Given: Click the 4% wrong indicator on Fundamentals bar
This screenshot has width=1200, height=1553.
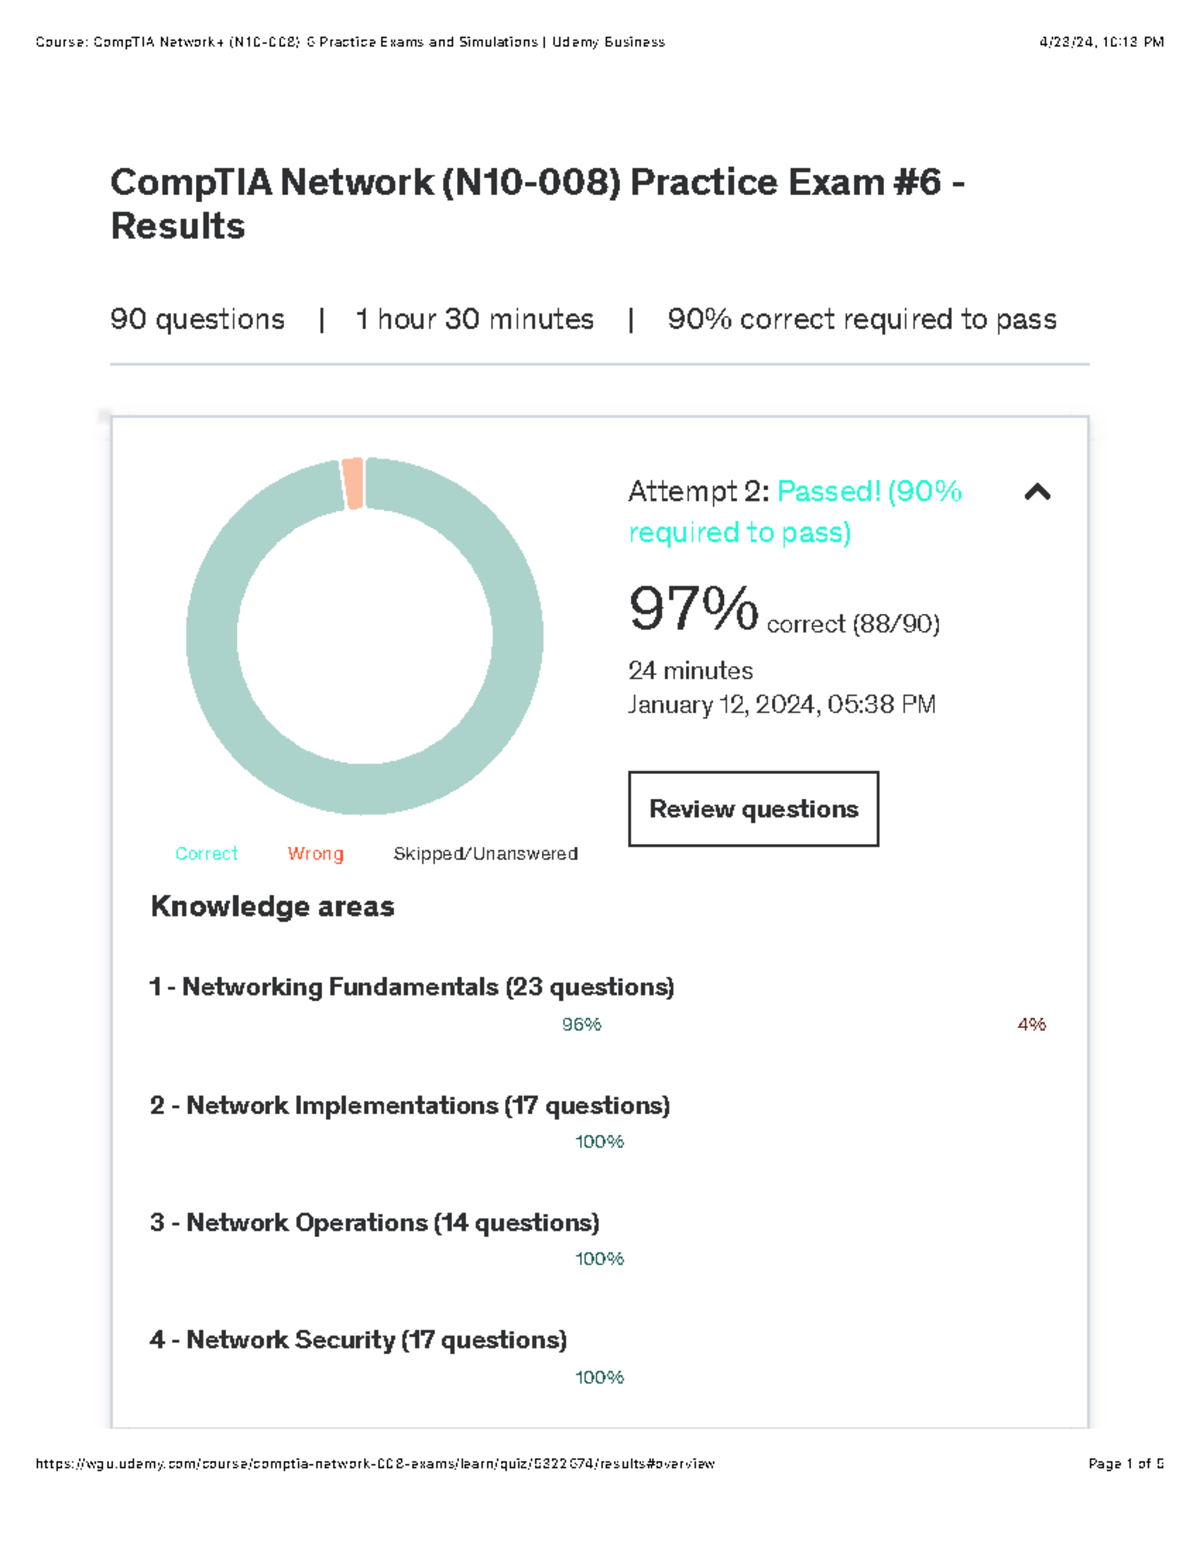Looking at the screenshot, I should (x=1031, y=1023).
